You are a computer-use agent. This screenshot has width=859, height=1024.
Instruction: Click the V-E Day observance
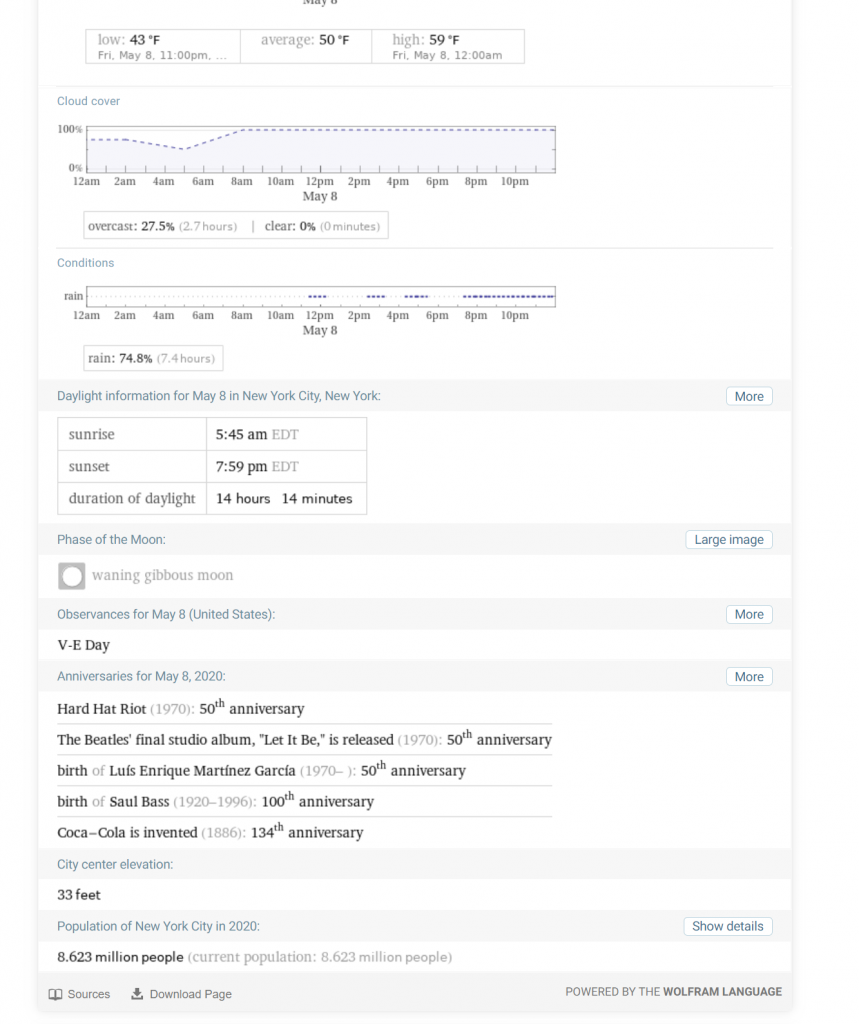(x=83, y=646)
